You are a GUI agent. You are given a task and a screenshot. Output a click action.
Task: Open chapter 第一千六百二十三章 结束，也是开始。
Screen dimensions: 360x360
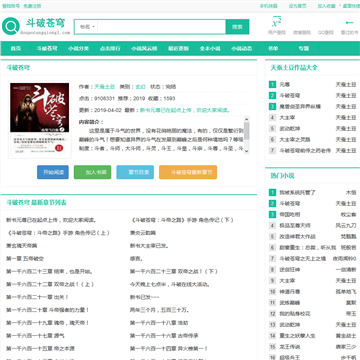click(49, 271)
